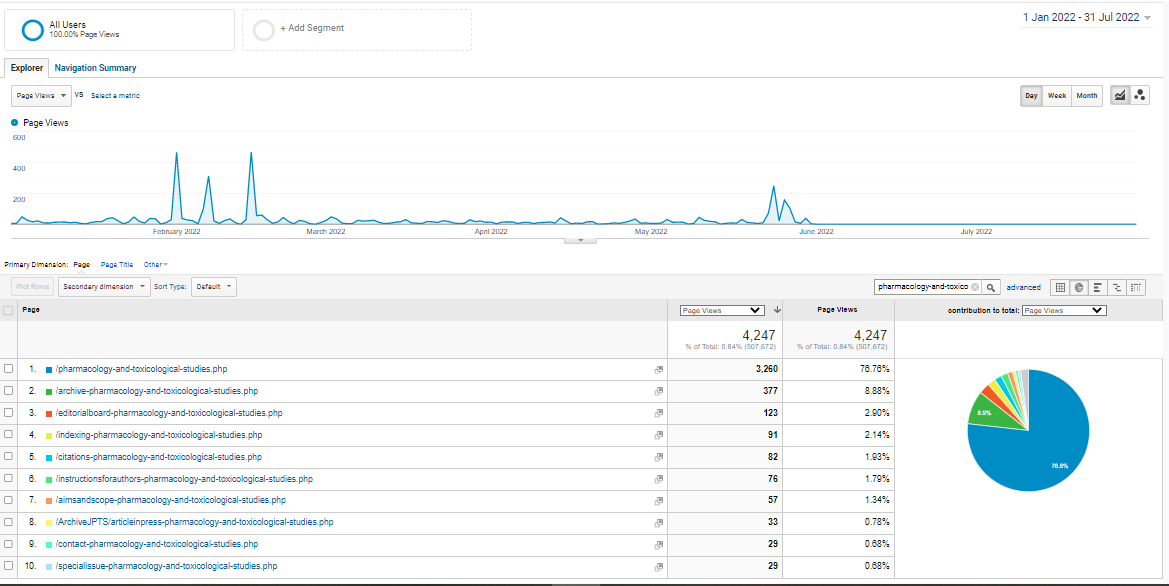Switch to line chart view icon
Viewport: 1169px width, 586px height.
[x=1120, y=95]
